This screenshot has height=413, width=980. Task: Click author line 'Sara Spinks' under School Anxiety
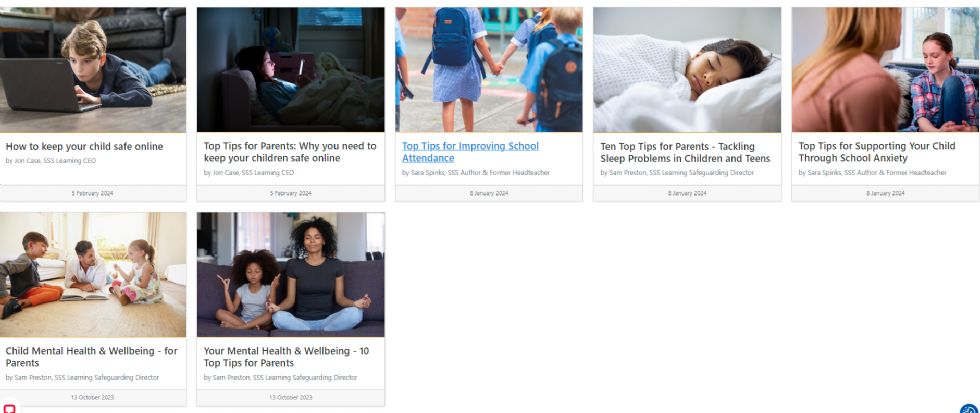pos(872,172)
